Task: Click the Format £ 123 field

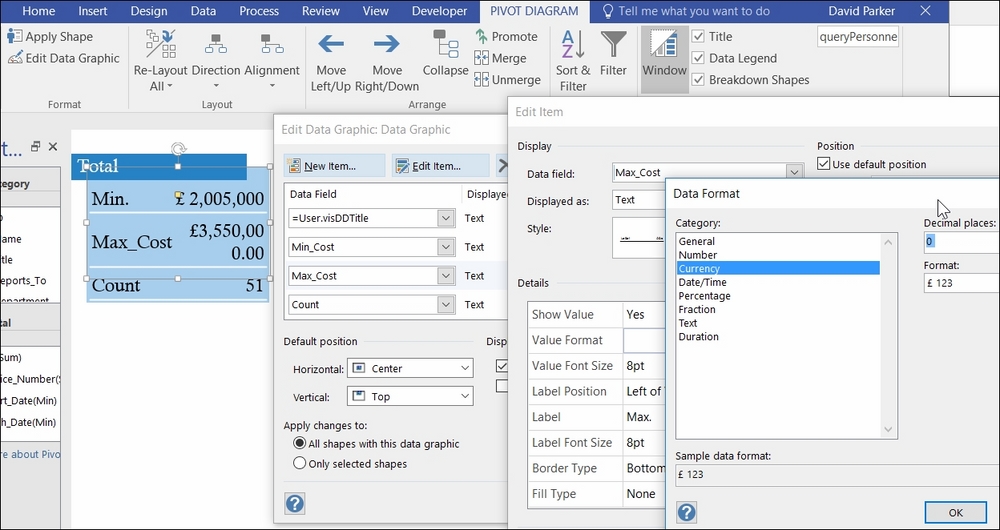Action: point(962,283)
